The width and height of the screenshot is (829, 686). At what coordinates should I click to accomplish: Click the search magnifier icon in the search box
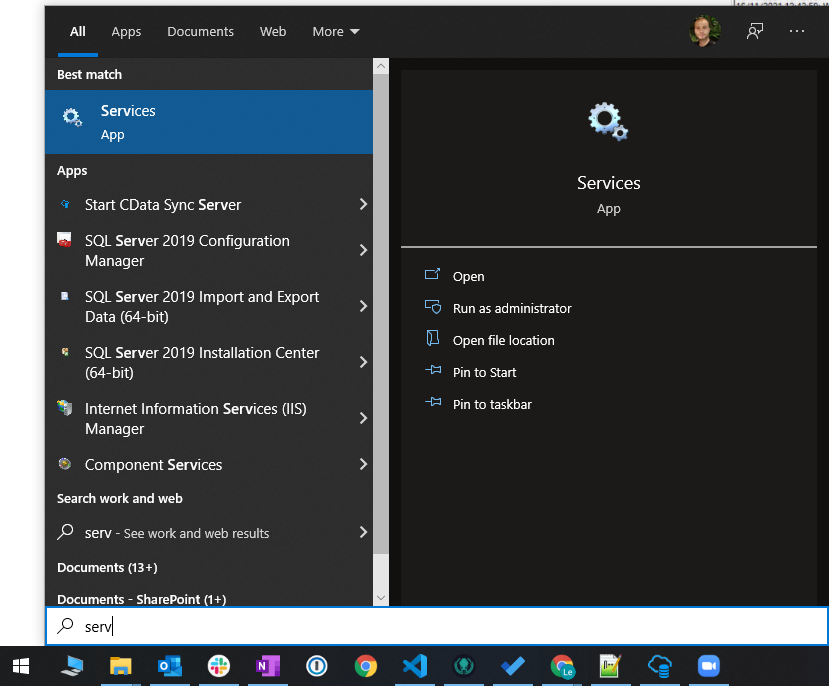66,626
